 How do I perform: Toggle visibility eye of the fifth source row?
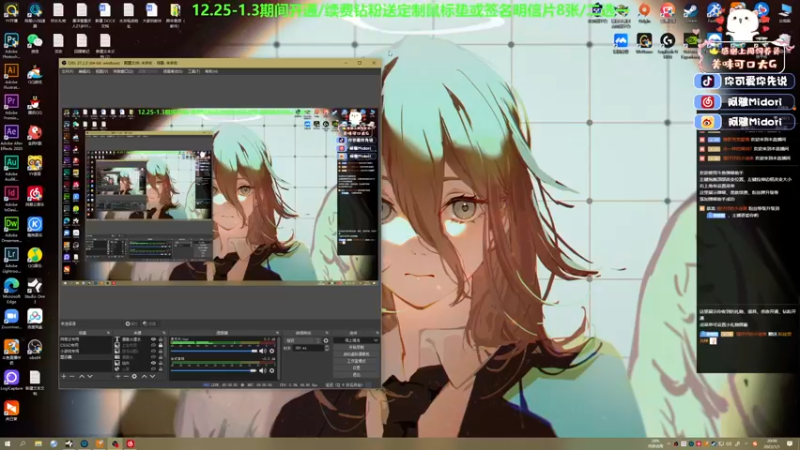tap(154, 363)
